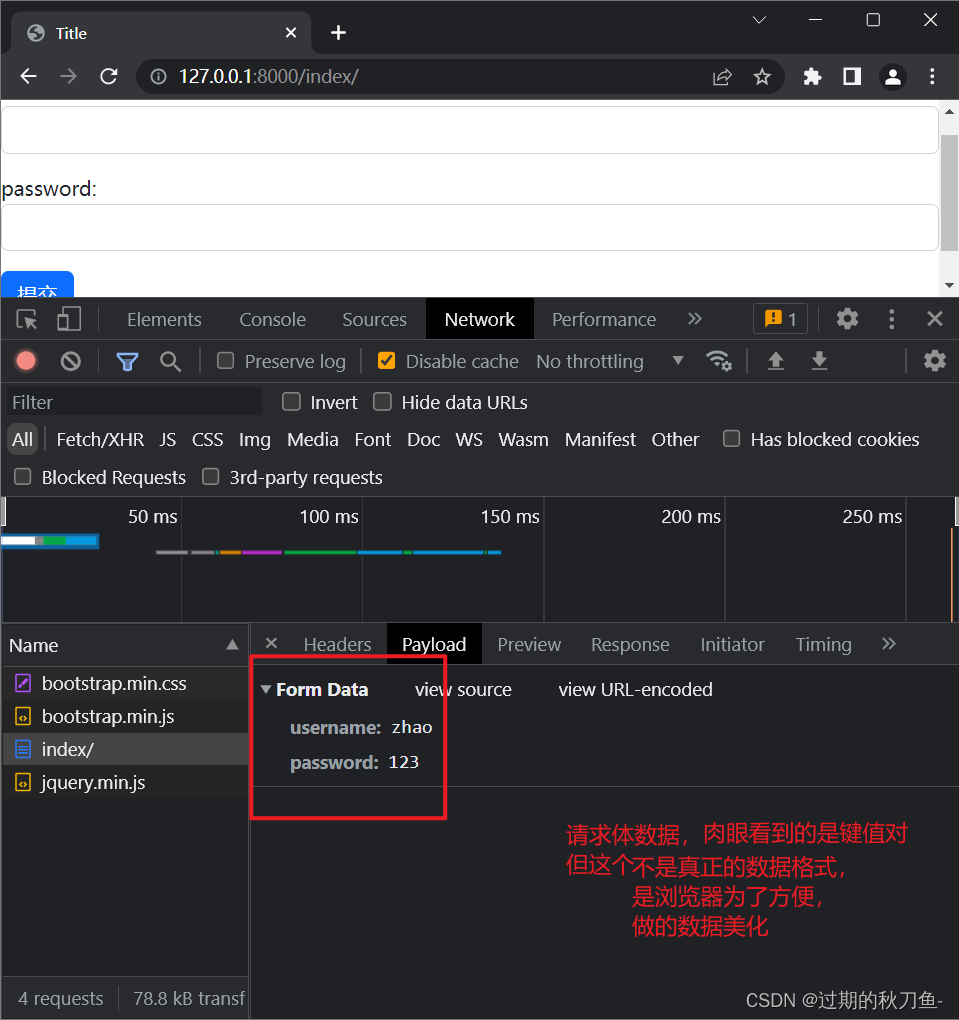Click the page vertical scrollbar thumb
959x1020 pixels.
click(949, 193)
